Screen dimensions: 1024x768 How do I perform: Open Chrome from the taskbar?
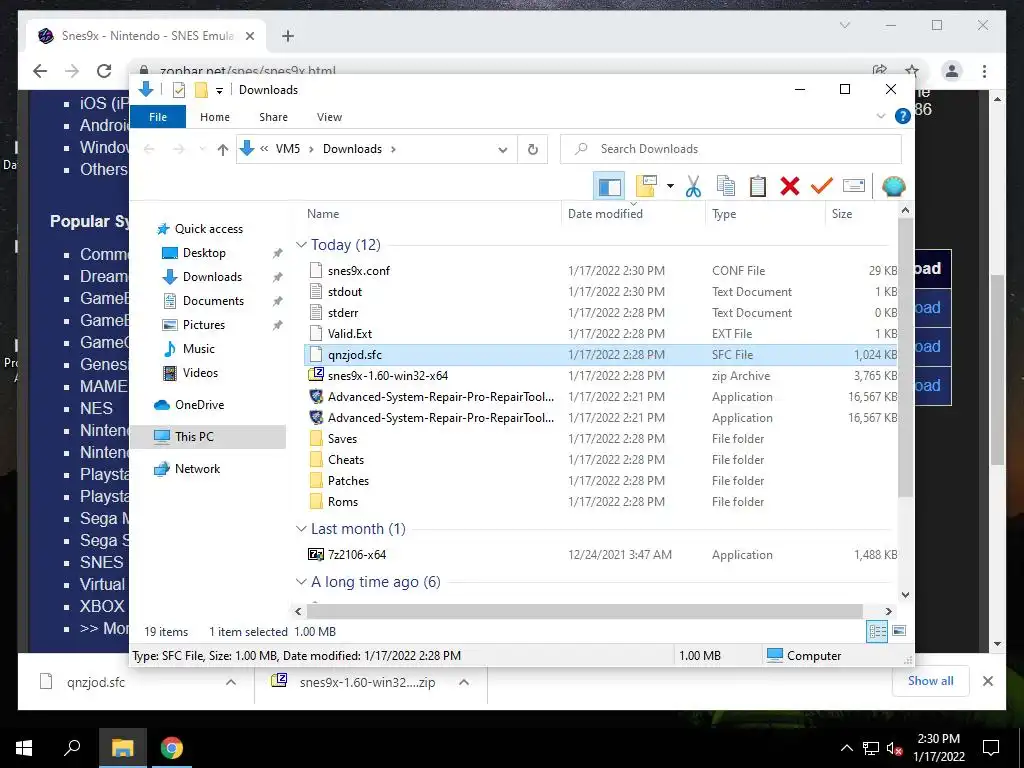click(172, 747)
